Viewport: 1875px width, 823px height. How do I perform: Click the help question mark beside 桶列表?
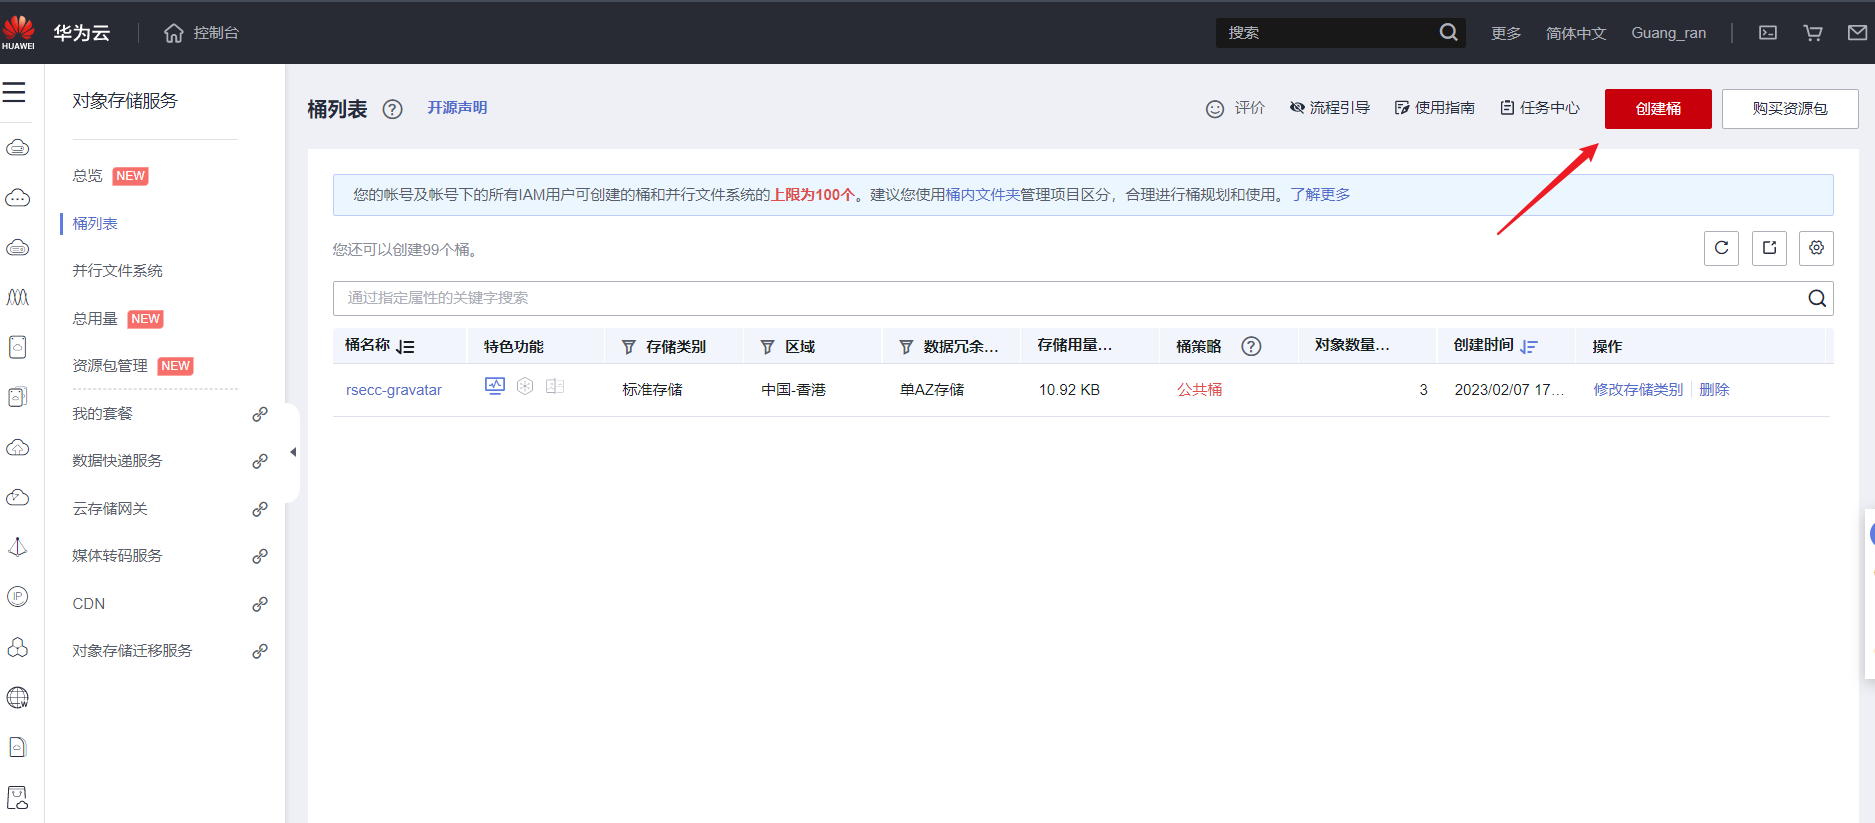393,109
